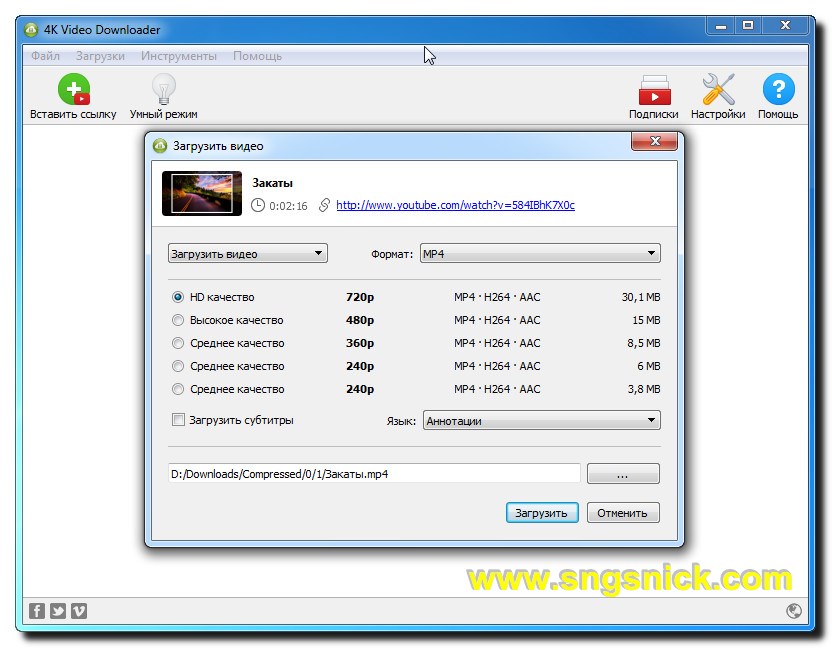This screenshot has width=832, height=648.
Task: Click the 4K Video Downloader title bar icon
Action: [31, 30]
